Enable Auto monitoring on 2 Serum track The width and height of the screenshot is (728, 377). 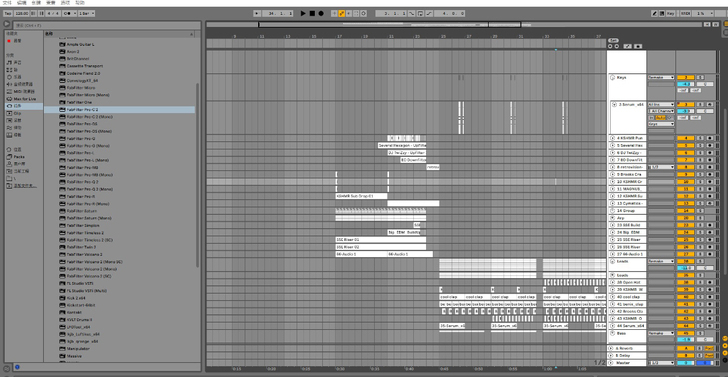[660, 117]
